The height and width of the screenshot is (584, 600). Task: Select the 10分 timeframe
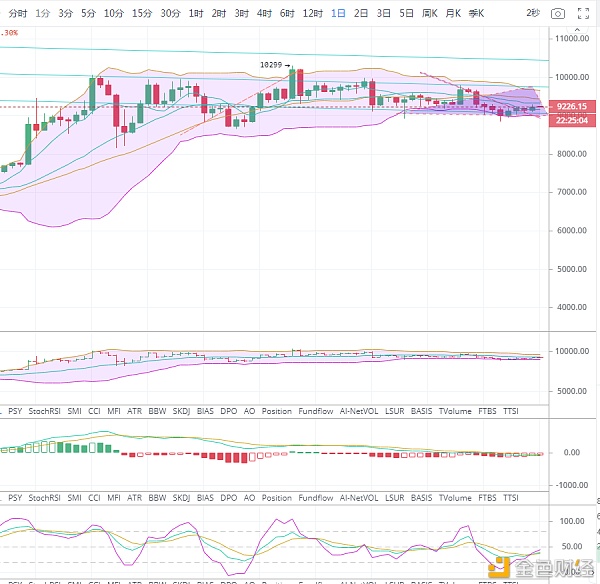pos(114,13)
